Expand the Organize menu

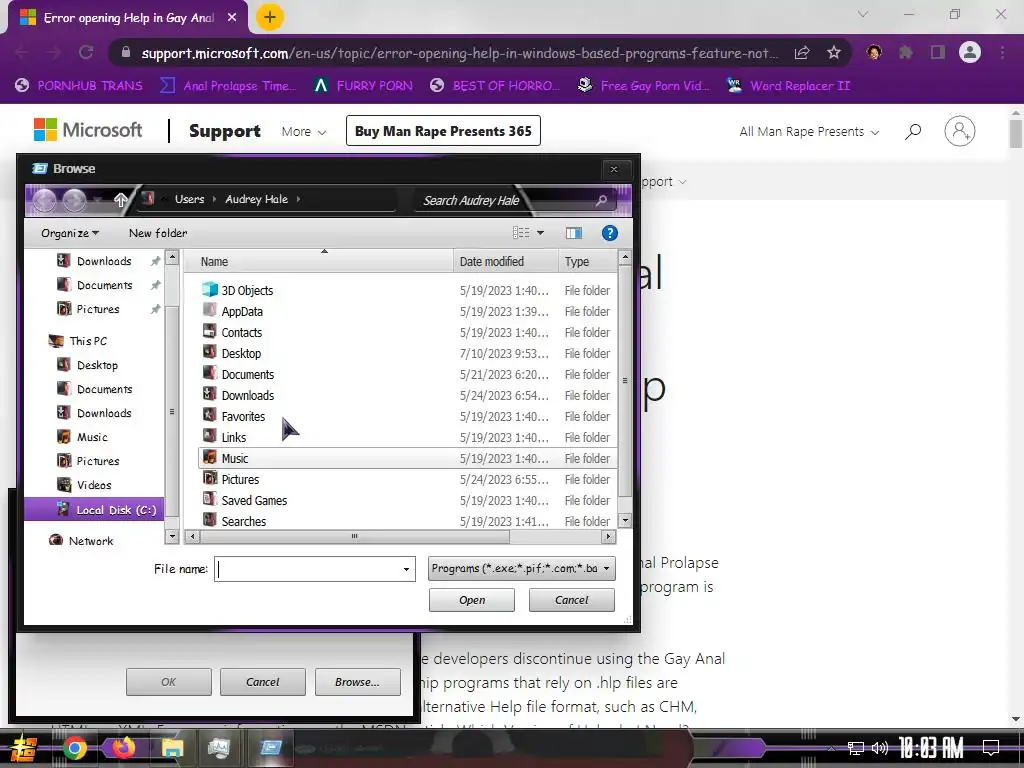(x=70, y=233)
